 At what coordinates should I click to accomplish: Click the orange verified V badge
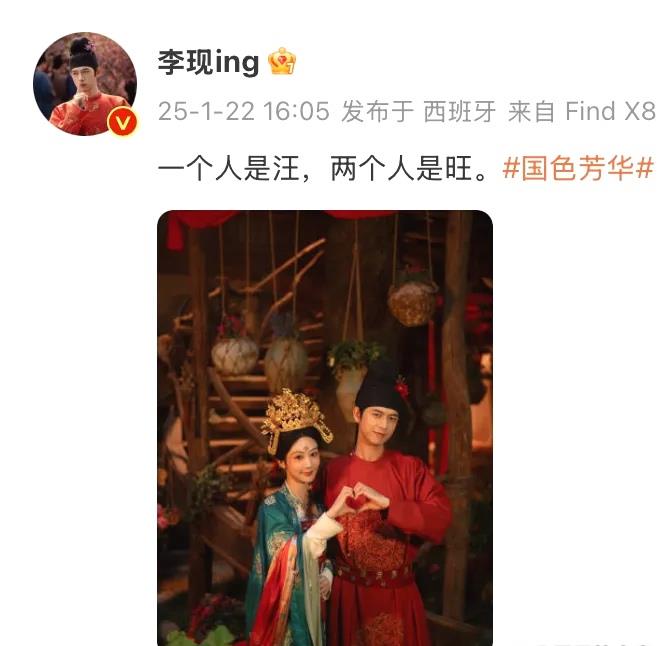[123, 122]
